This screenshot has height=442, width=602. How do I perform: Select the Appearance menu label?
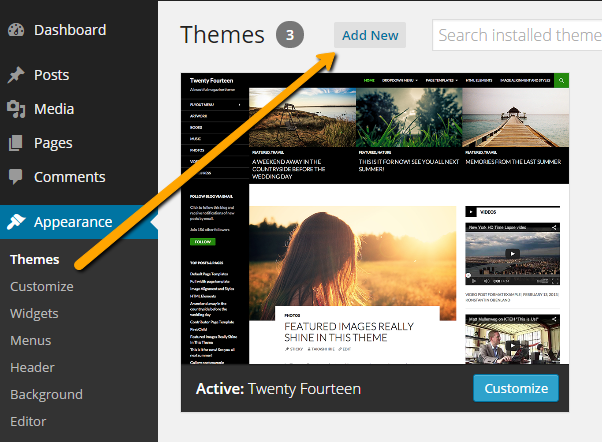point(73,222)
